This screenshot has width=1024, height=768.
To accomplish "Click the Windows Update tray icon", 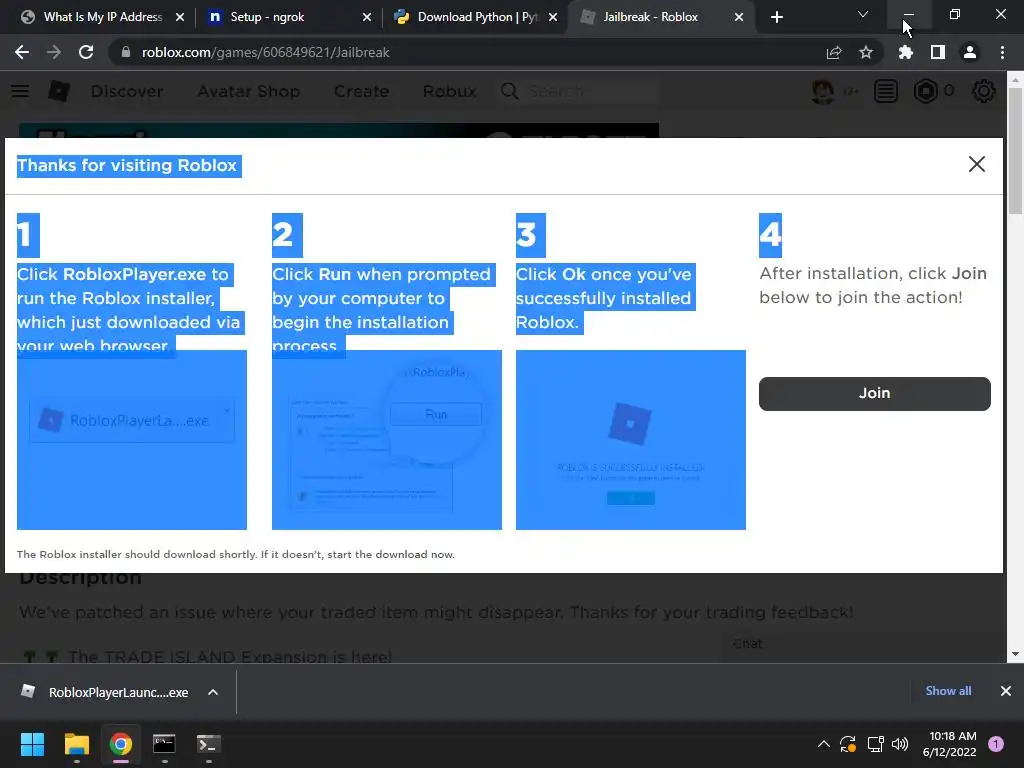I will pyautogui.click(x=848, y=744).
